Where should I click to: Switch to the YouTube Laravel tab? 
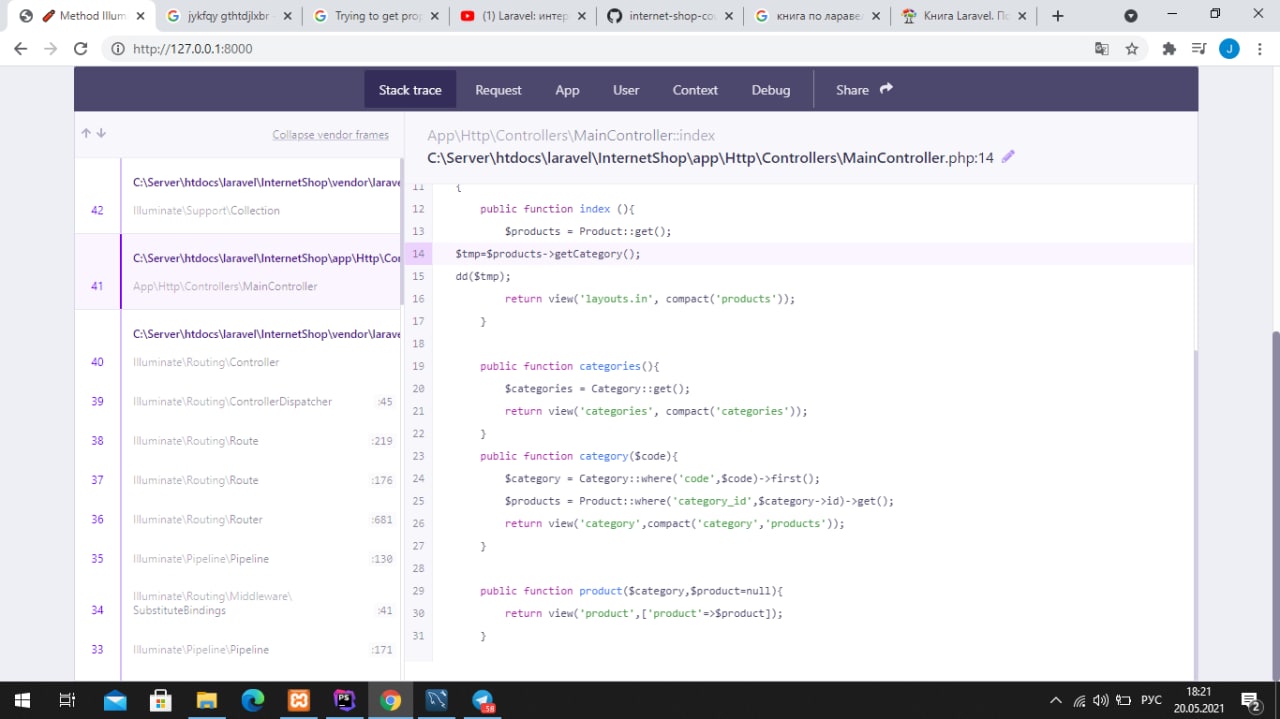point(523,16)
